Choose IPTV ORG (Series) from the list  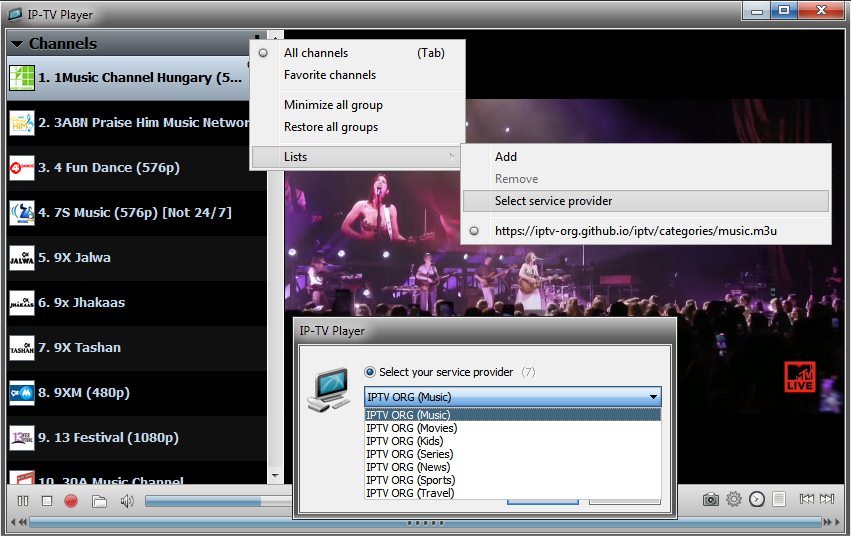[x=512, y=454]
